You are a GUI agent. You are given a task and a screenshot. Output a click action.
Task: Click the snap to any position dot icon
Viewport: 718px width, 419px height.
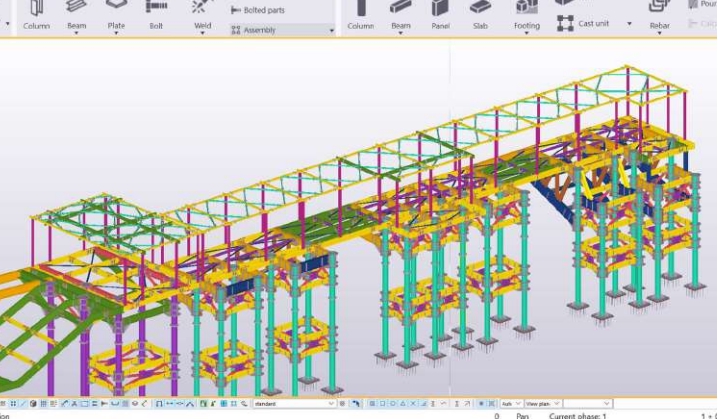[481, 404]
